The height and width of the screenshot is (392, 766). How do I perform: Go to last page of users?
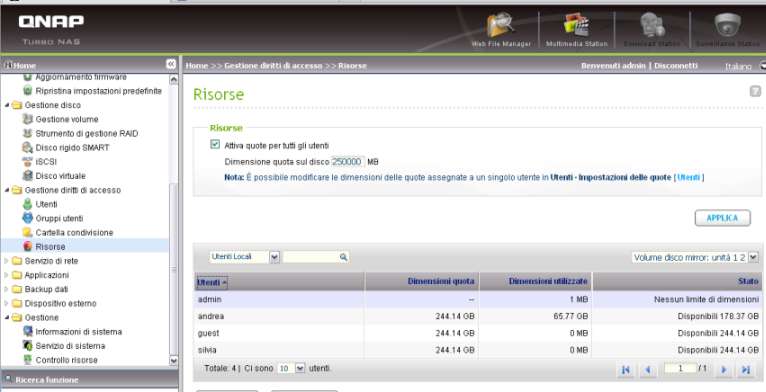(x=745, y=370)
